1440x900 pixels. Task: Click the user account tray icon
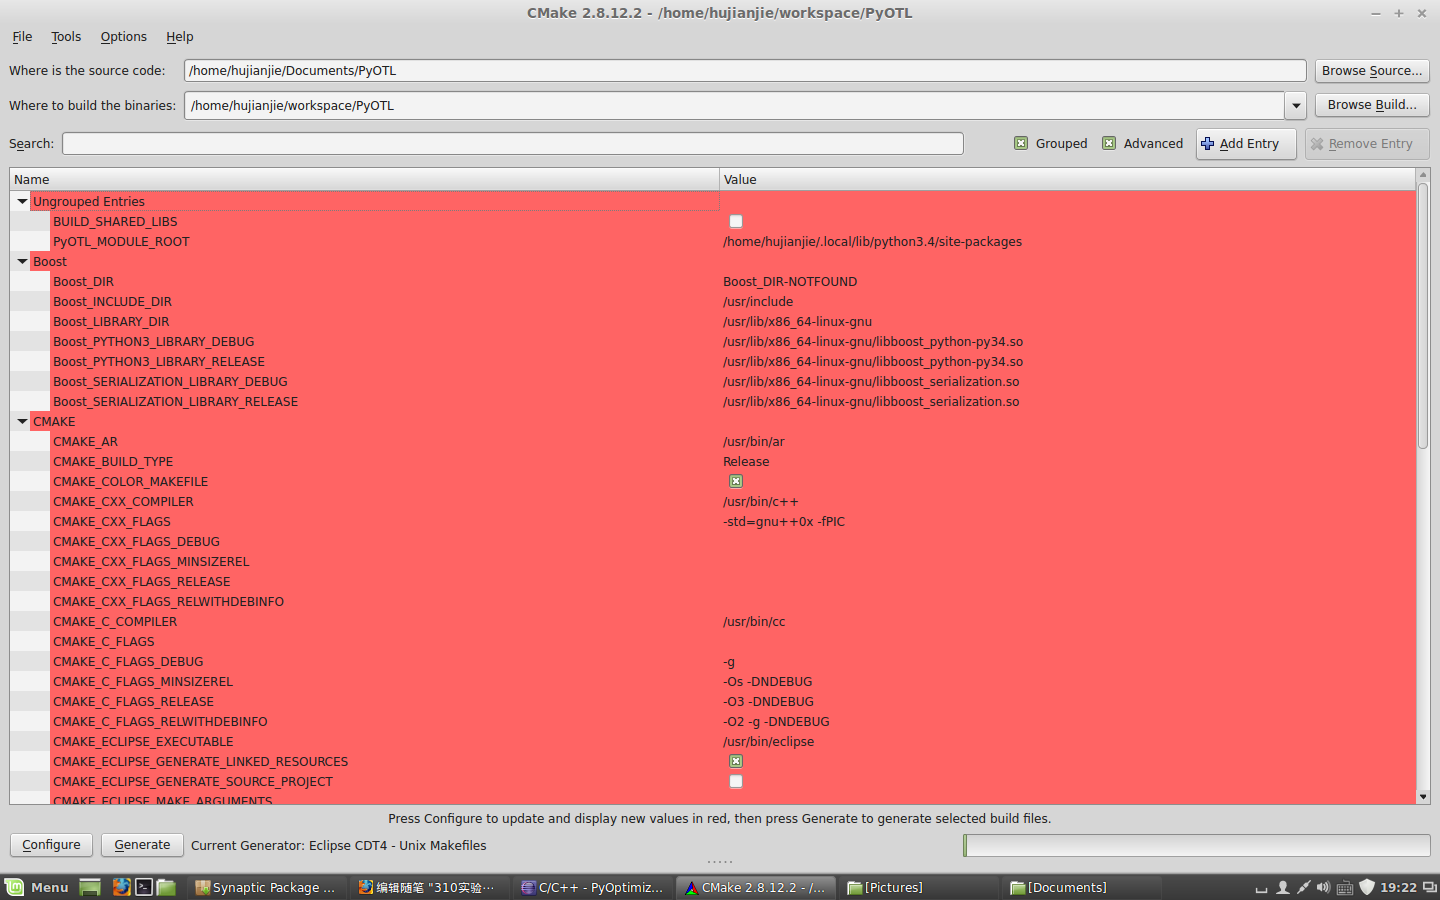(1283, 887)
